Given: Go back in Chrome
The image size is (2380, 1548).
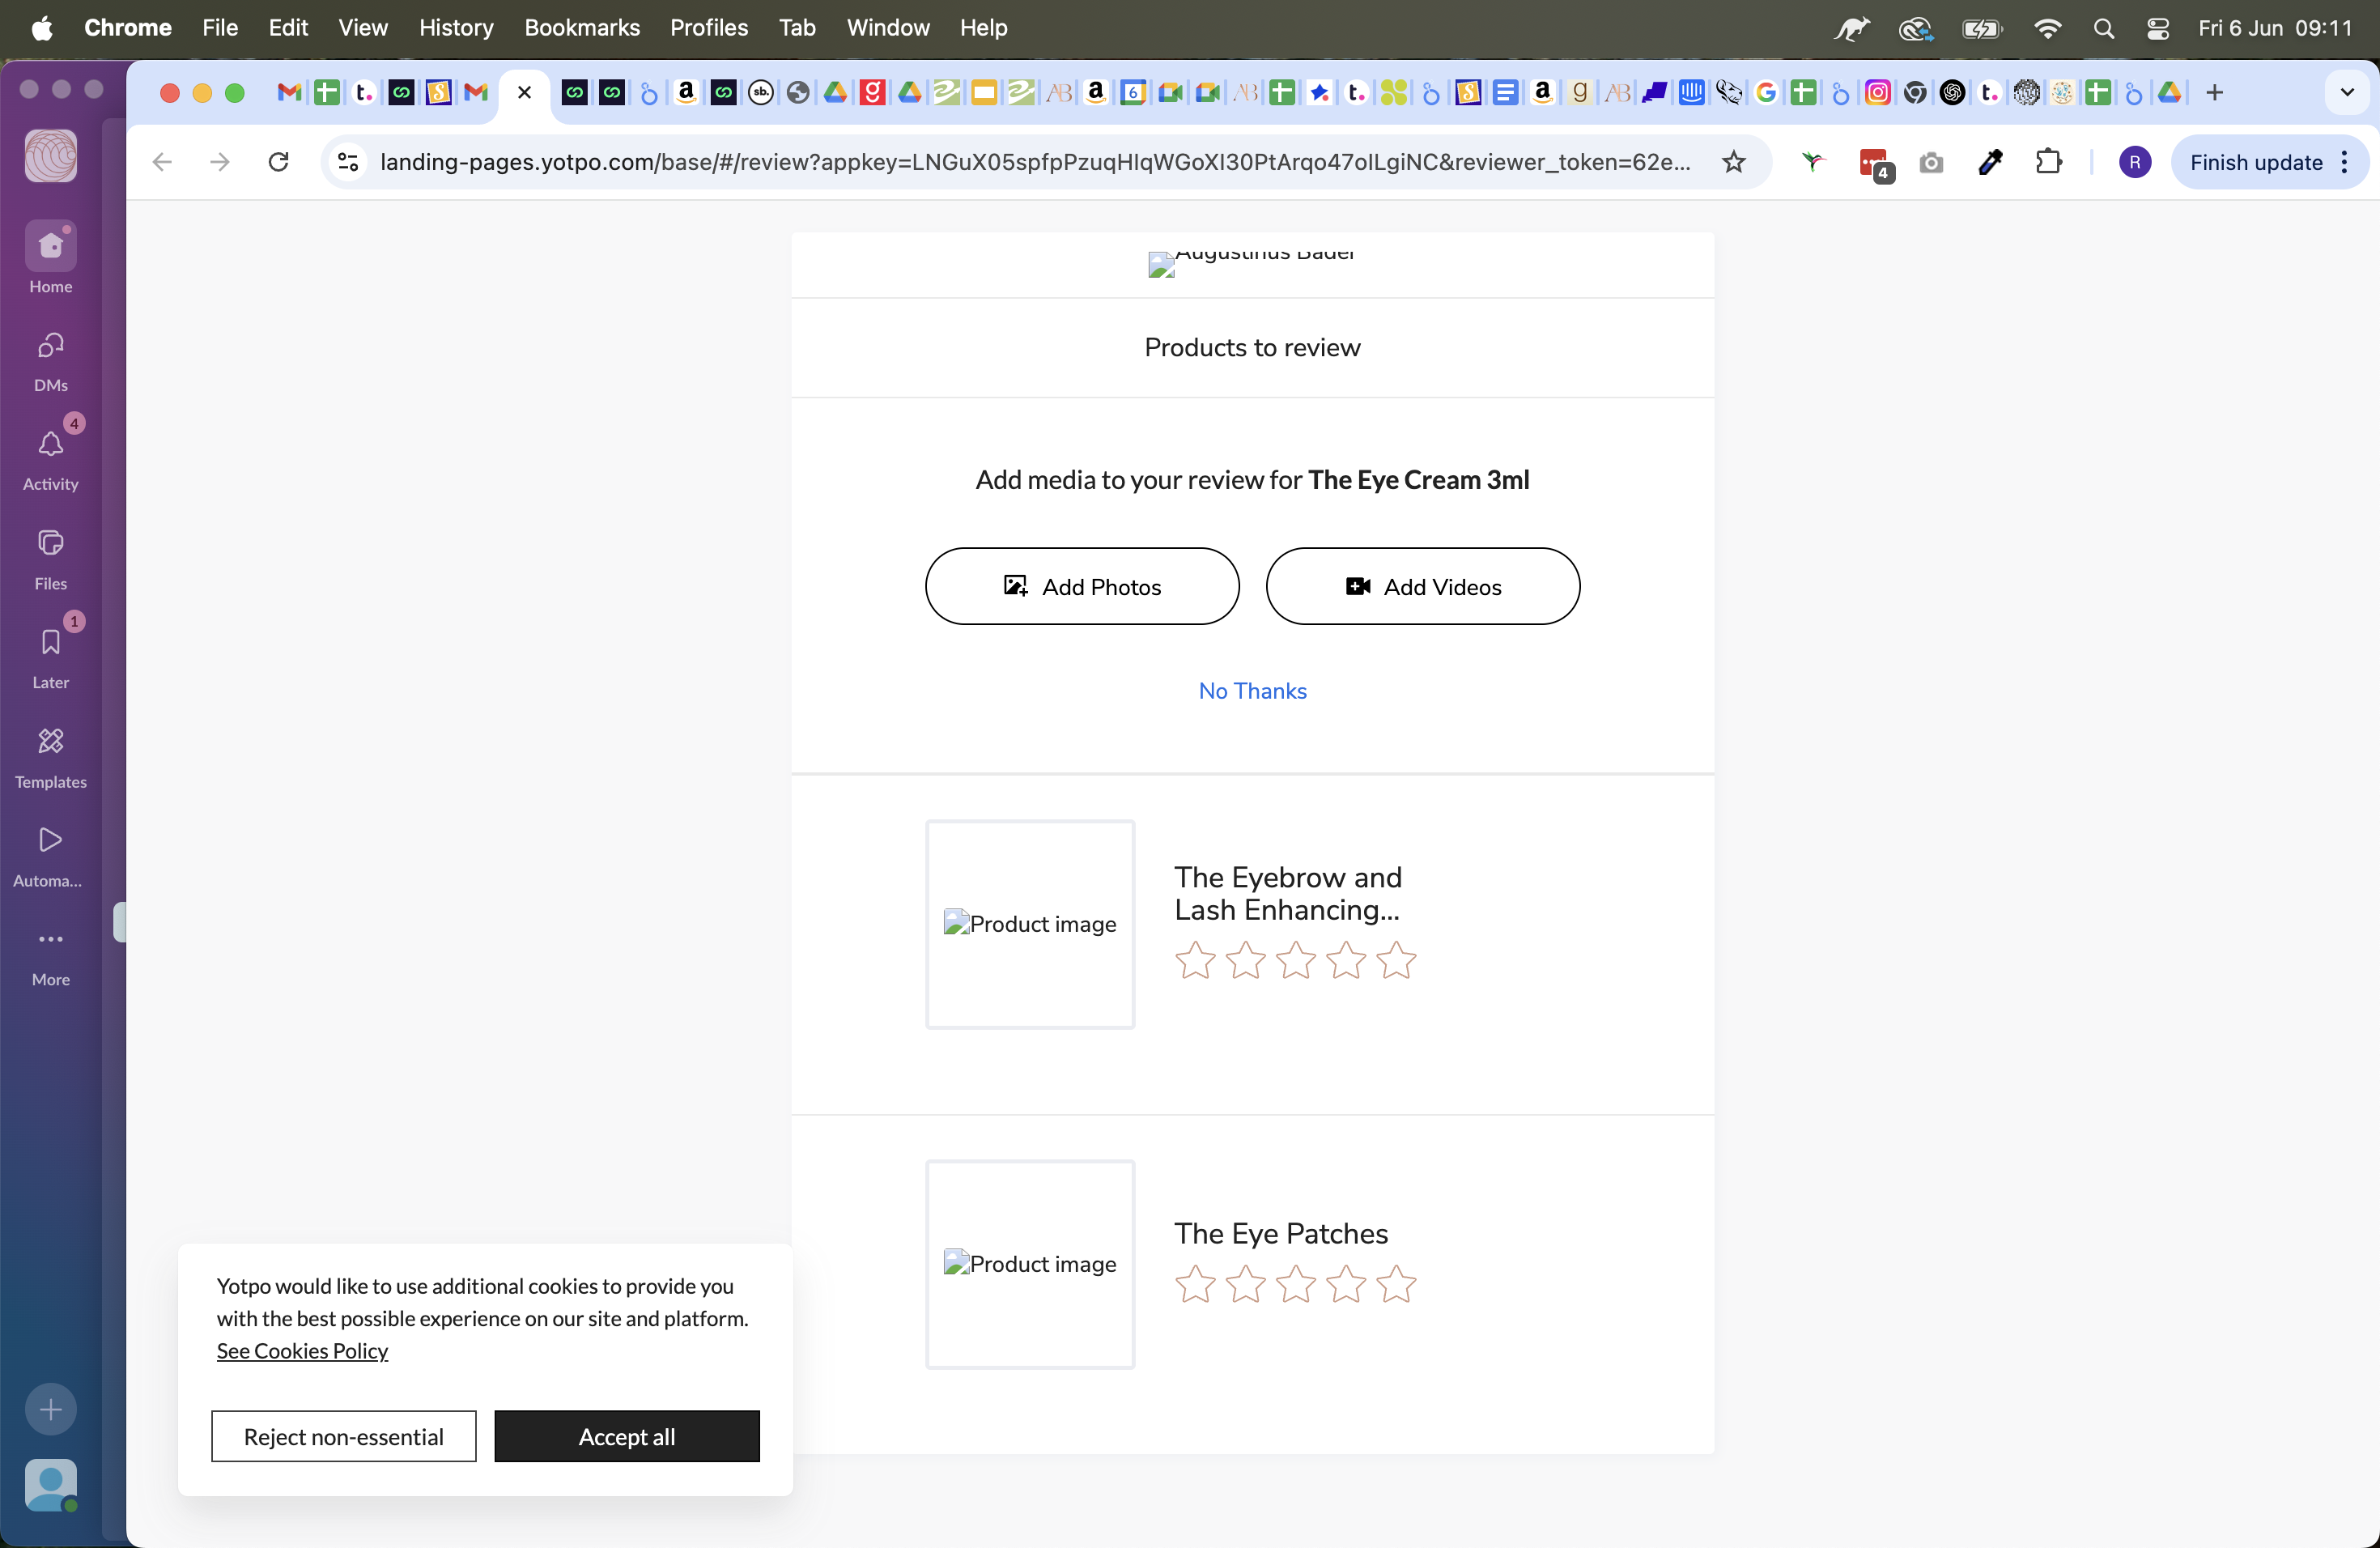Looking at the screenshot, I should [x=162, y=162].
